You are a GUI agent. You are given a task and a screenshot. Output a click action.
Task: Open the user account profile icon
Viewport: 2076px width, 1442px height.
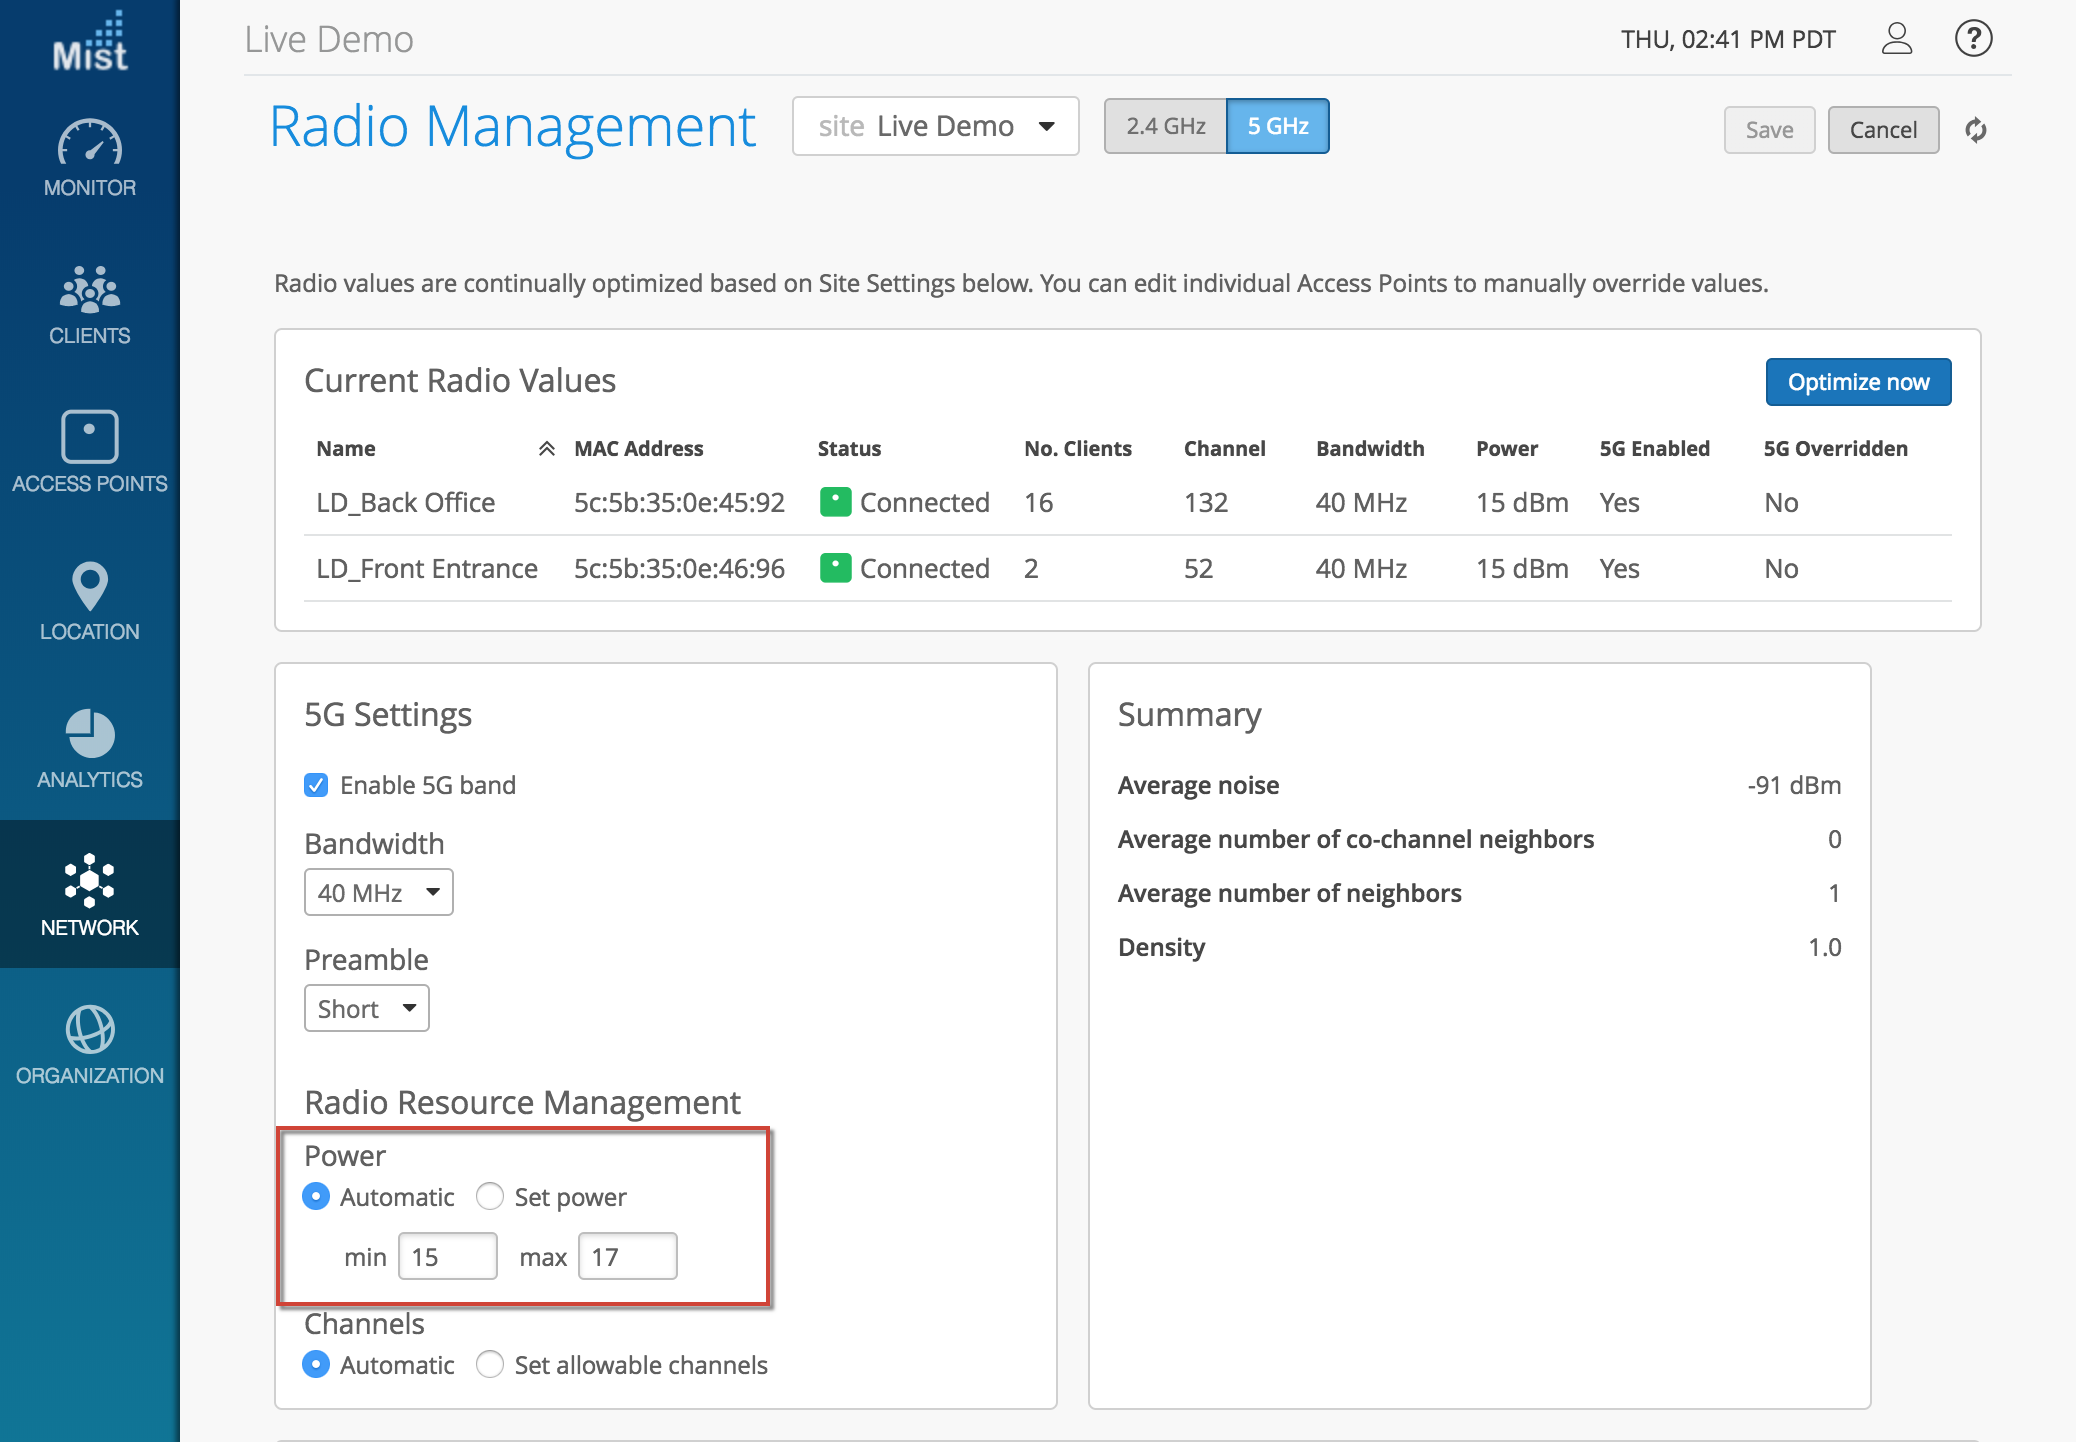1896,39
